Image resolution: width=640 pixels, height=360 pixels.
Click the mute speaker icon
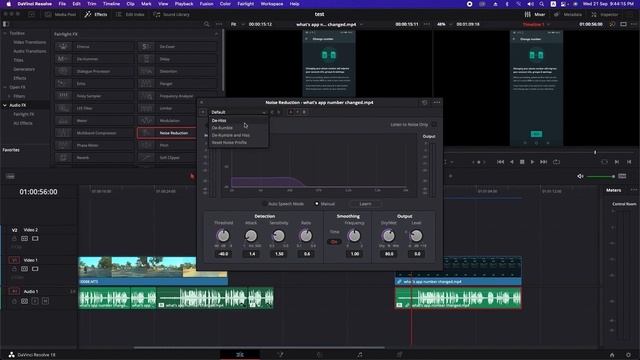click(580, 176)
